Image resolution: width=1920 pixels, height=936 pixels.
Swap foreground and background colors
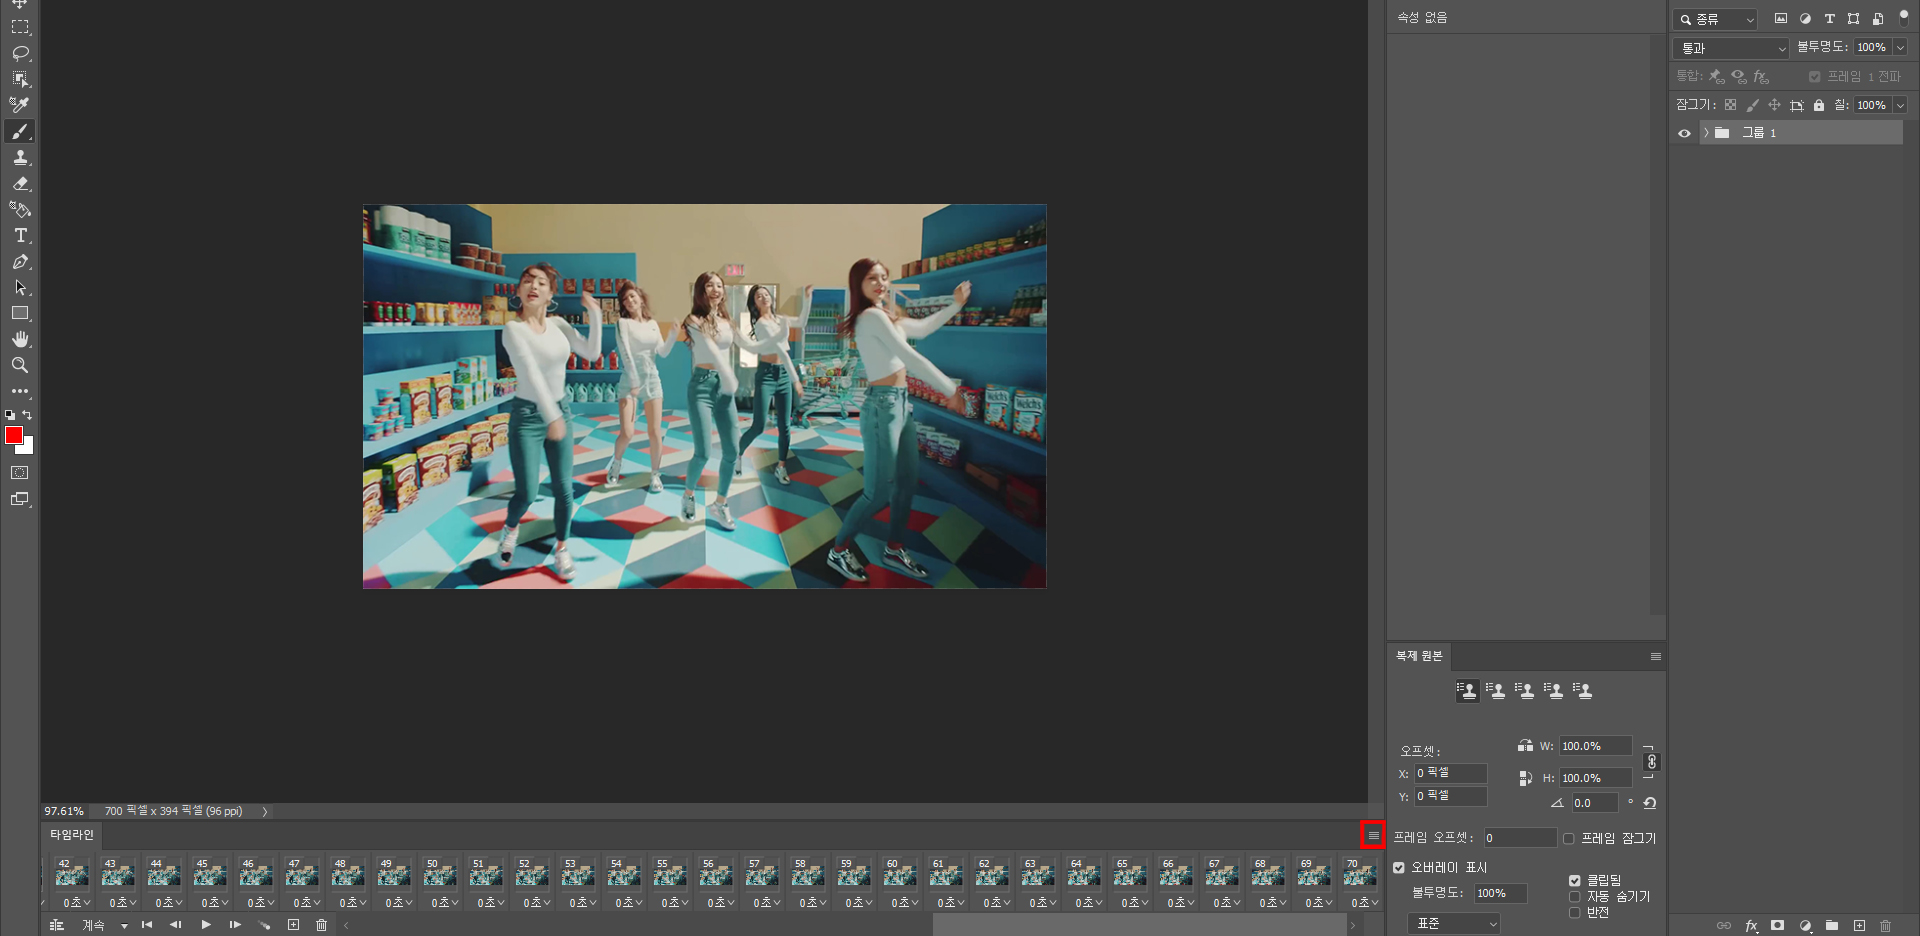[27, 414]
